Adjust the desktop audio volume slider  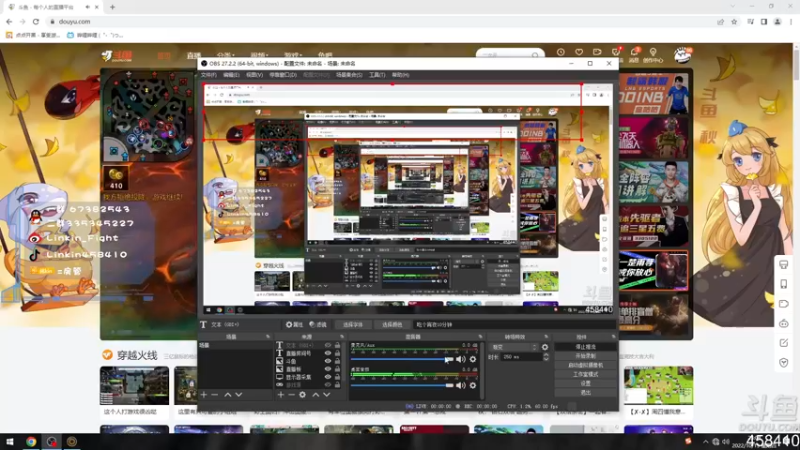coord(402,385)
